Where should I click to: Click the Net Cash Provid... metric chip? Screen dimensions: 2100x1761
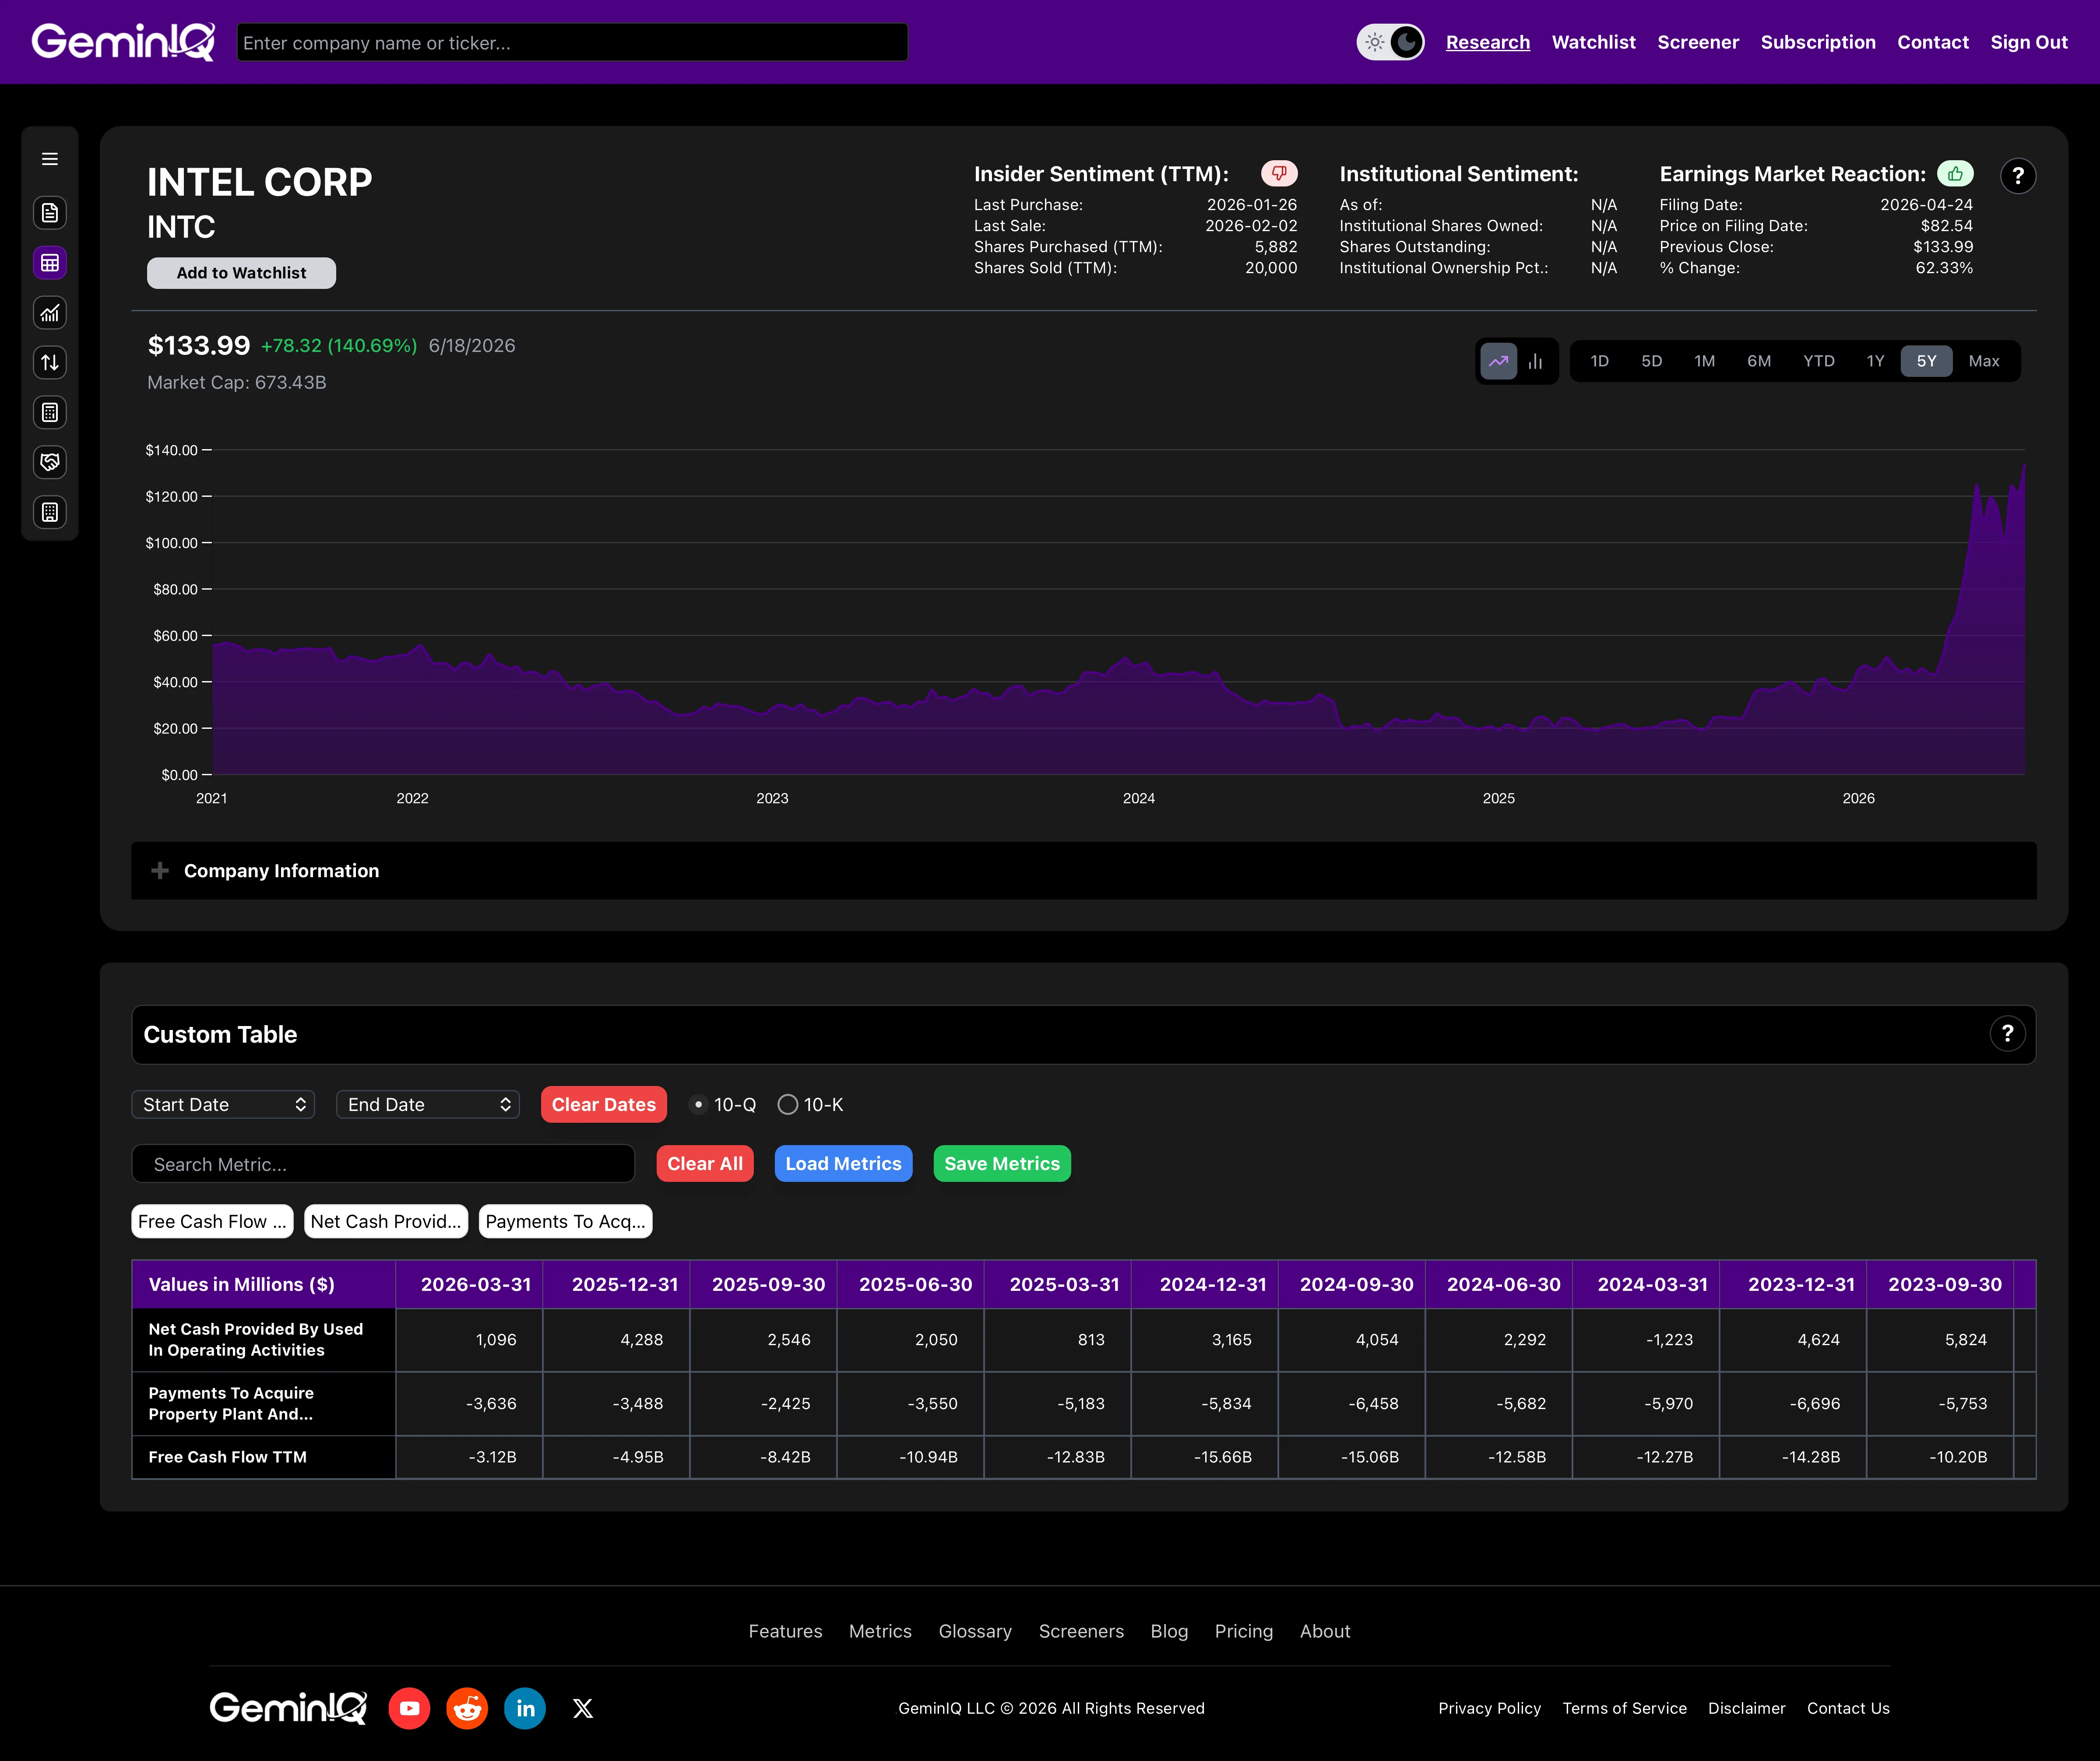click(x=386, y=1221)
